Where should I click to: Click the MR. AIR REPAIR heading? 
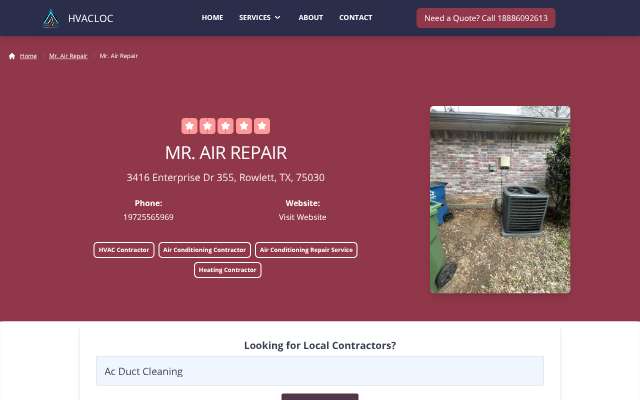tap(226, 153)
